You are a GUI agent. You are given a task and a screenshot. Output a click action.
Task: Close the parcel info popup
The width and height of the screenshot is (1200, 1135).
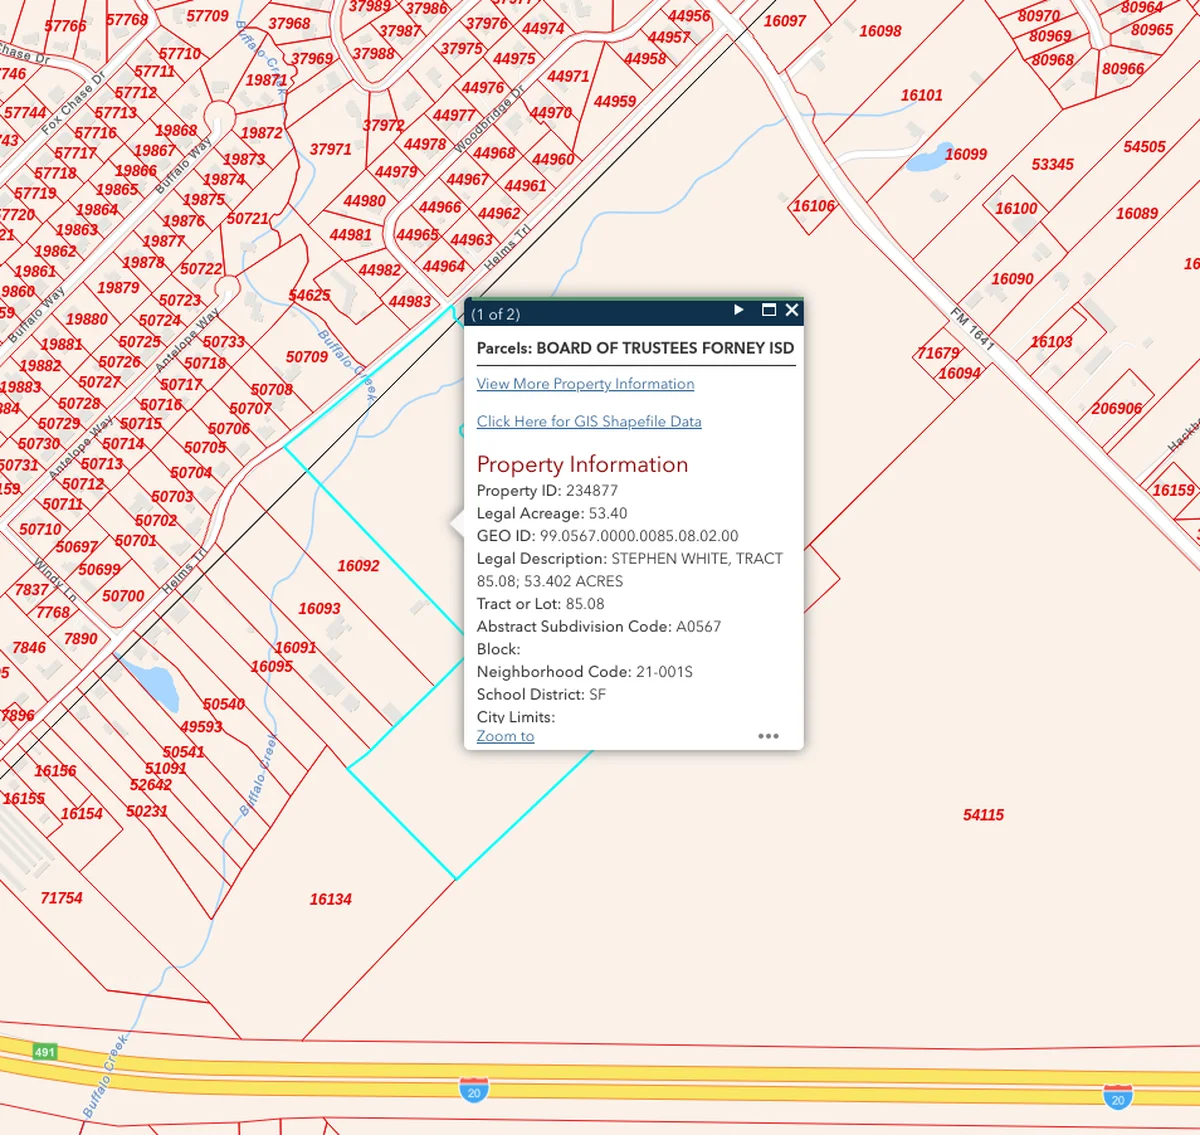792,310
